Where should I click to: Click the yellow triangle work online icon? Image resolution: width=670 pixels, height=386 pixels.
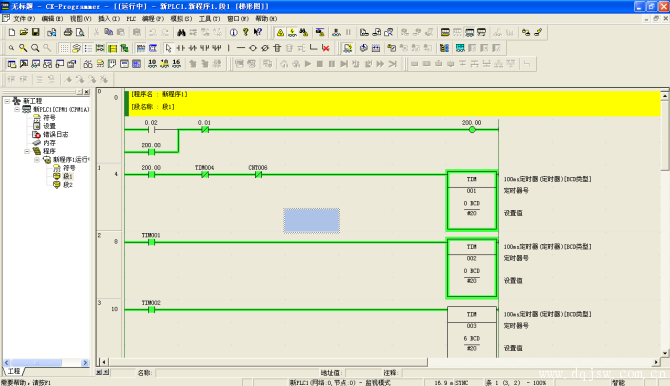280,32
